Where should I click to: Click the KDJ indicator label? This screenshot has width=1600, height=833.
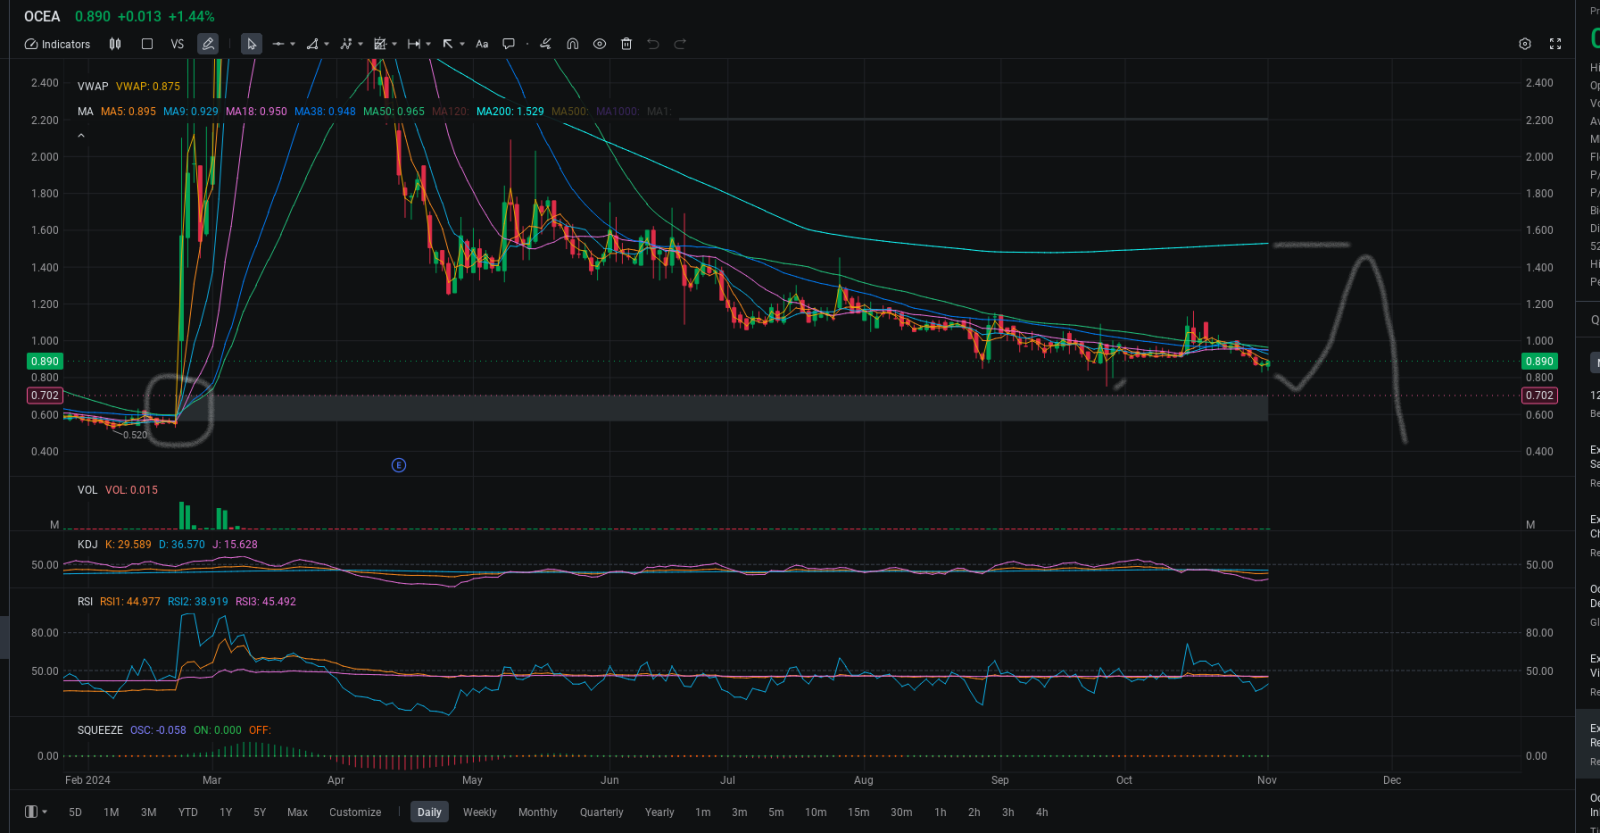click(87, 544)
